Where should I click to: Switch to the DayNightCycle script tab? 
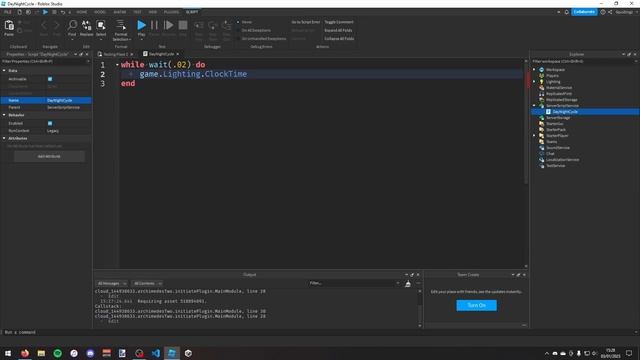click(161, 54)
